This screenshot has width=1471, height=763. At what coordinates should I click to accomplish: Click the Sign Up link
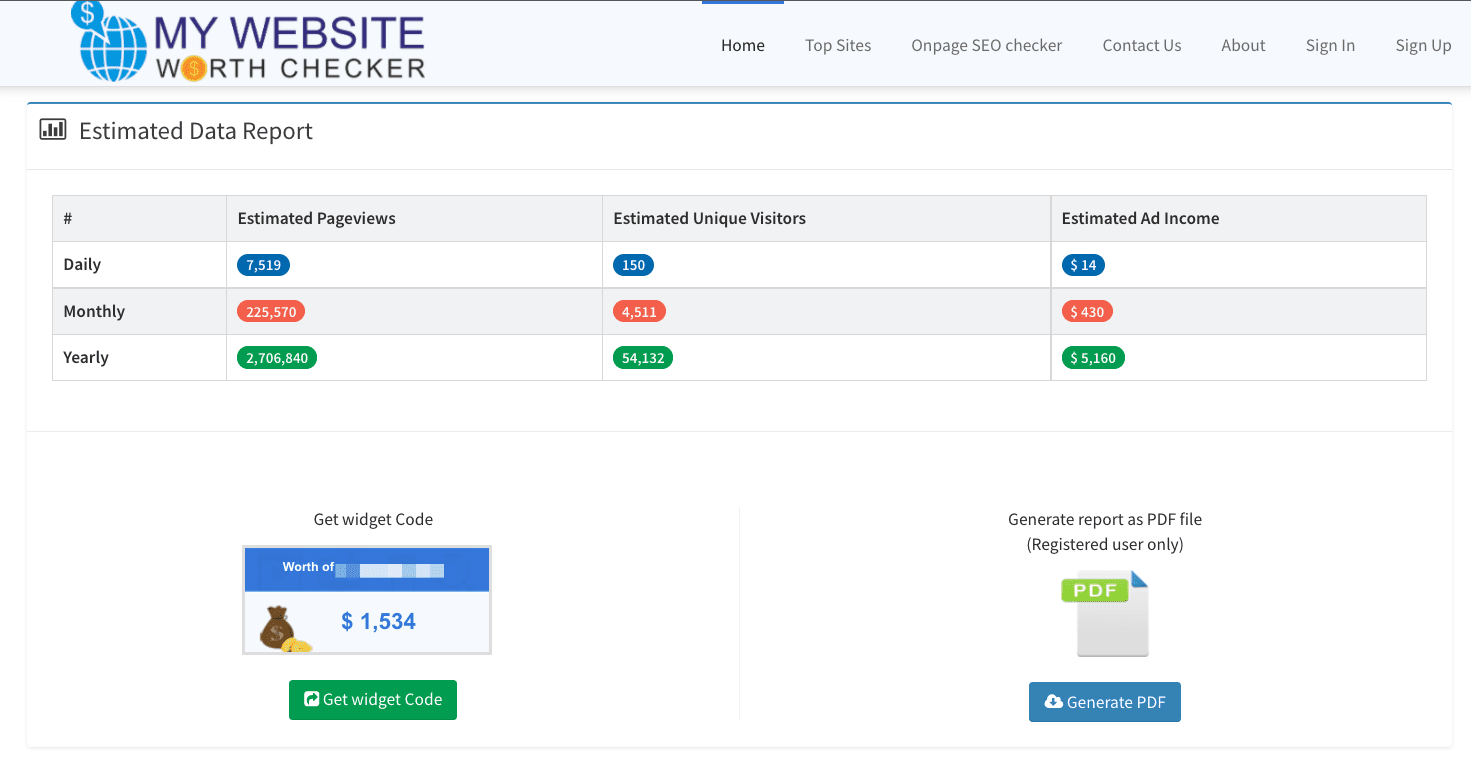(x=1423, y=45)
